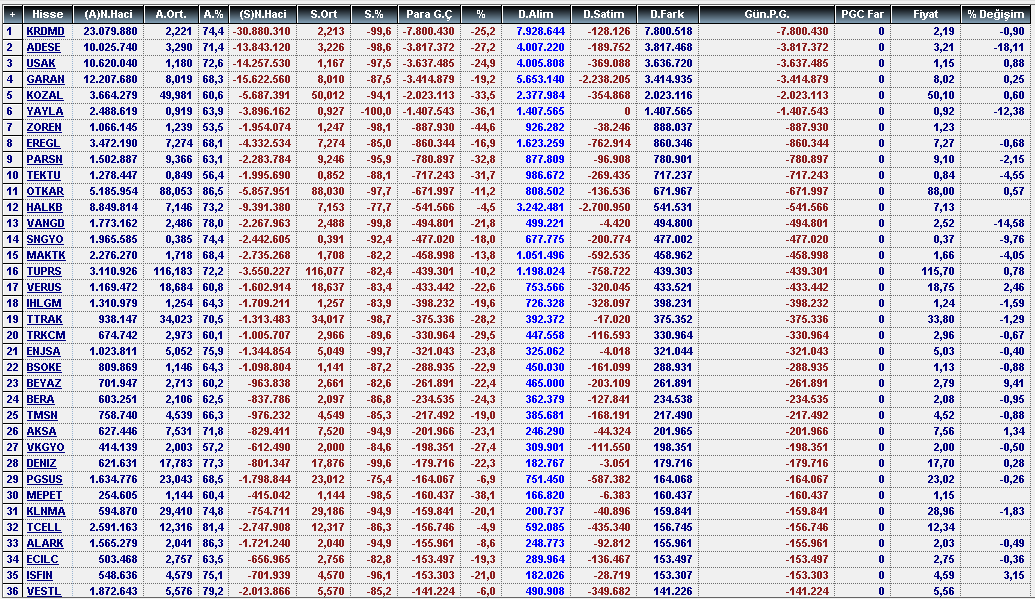The height and width of the screenshot is (599, 1035).
Task: Click the VANGD change value -14,58
Action: pyautogui.click(x=1010, y=223)
